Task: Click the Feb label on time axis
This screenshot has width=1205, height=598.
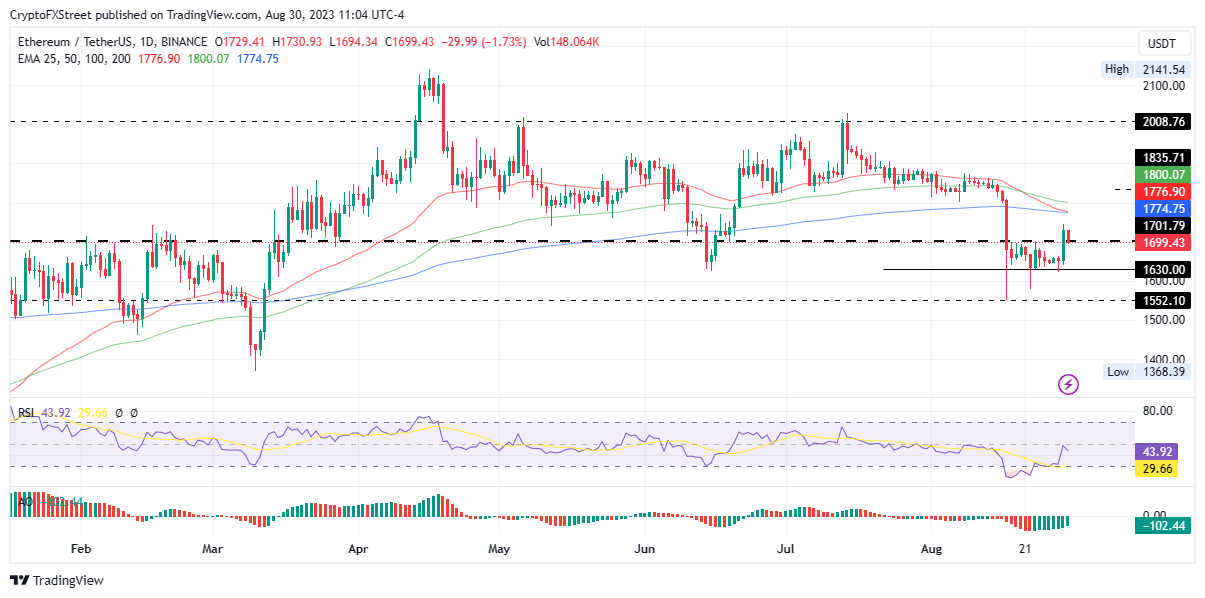Action: click(x=82, y=549)
